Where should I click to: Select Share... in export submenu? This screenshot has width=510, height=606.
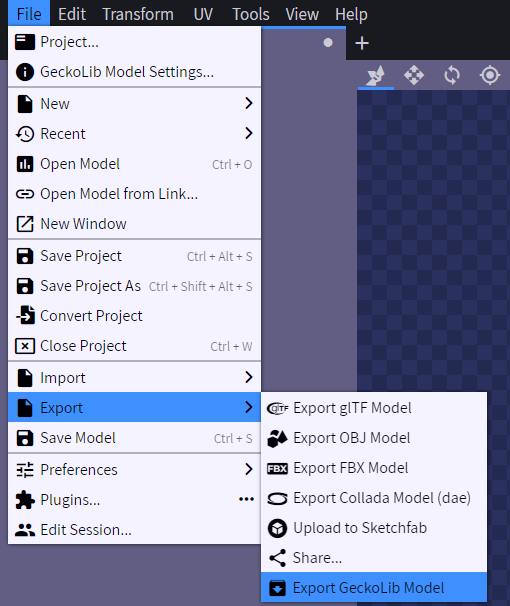tap(374, 558)
